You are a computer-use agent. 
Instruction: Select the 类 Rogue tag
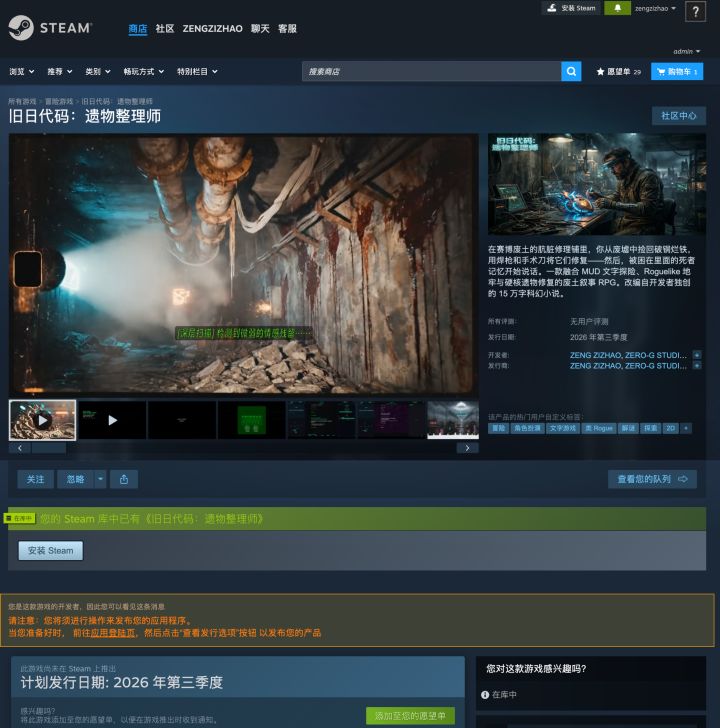(599, 428)
